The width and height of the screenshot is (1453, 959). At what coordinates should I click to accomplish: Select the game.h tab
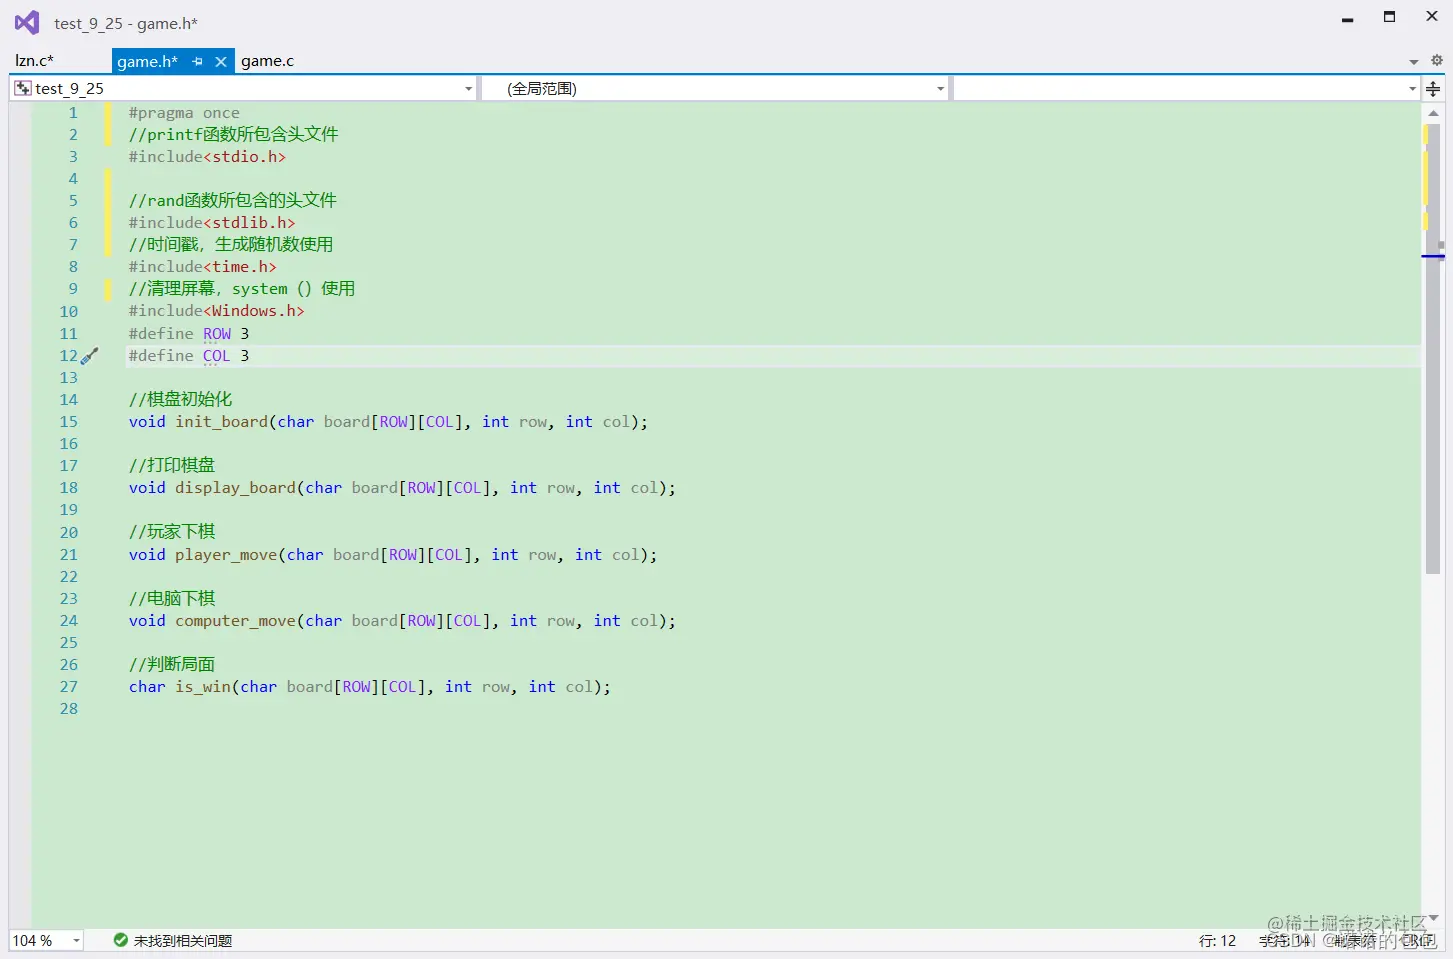click(147, 61)
